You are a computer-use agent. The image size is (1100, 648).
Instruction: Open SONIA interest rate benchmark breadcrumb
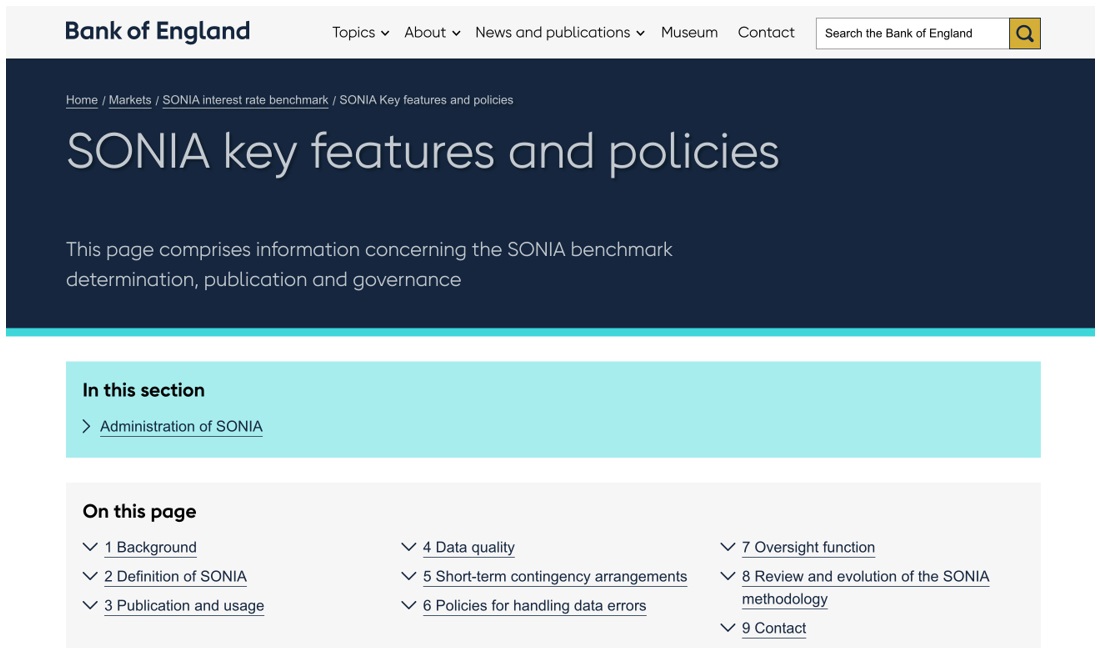click(246, 100)
